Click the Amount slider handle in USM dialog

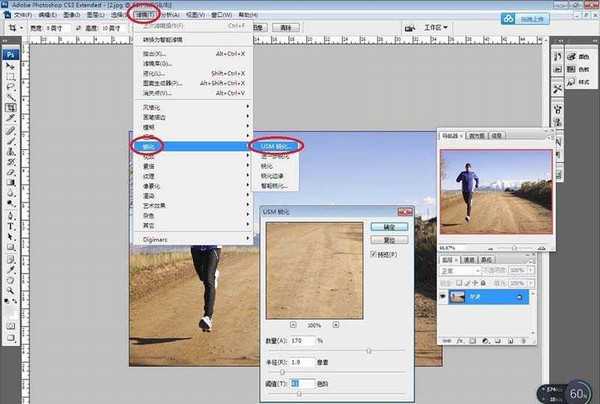pos(369,351)
